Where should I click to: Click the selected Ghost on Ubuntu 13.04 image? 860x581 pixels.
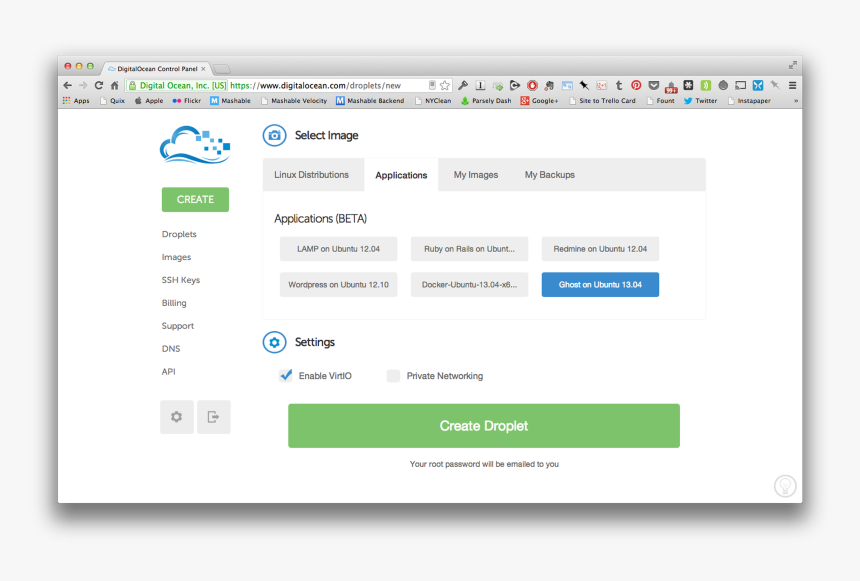click(600, 285)
